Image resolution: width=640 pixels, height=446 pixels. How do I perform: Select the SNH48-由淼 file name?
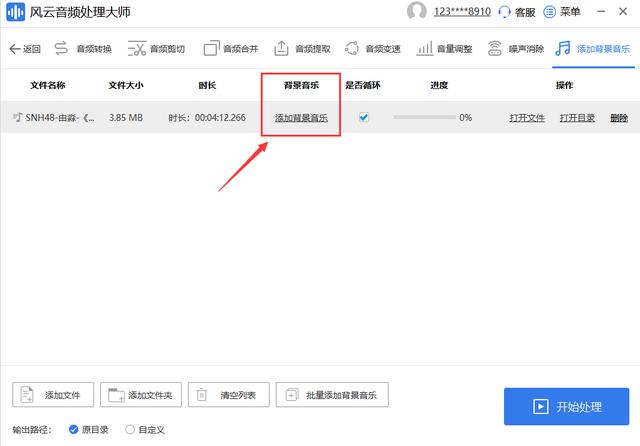pos(60,118)
